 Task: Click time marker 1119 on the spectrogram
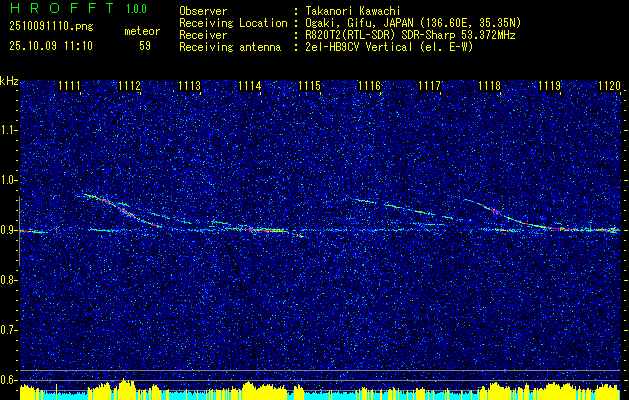(550, 85)
